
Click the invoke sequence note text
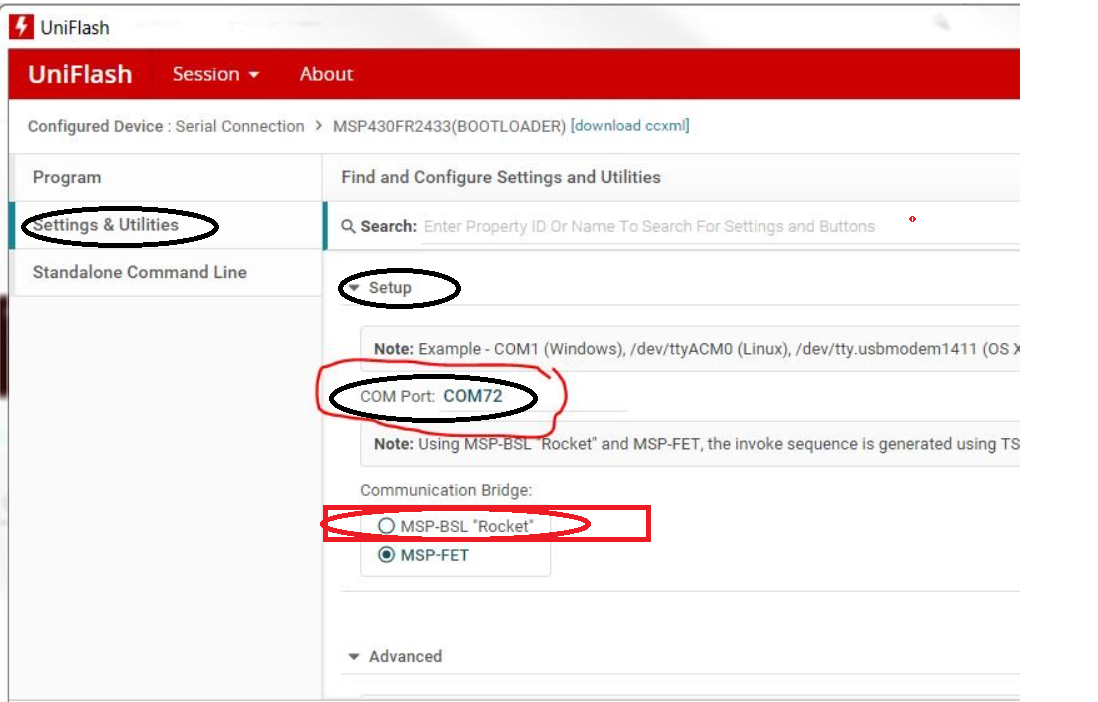(x=697, y=444)
